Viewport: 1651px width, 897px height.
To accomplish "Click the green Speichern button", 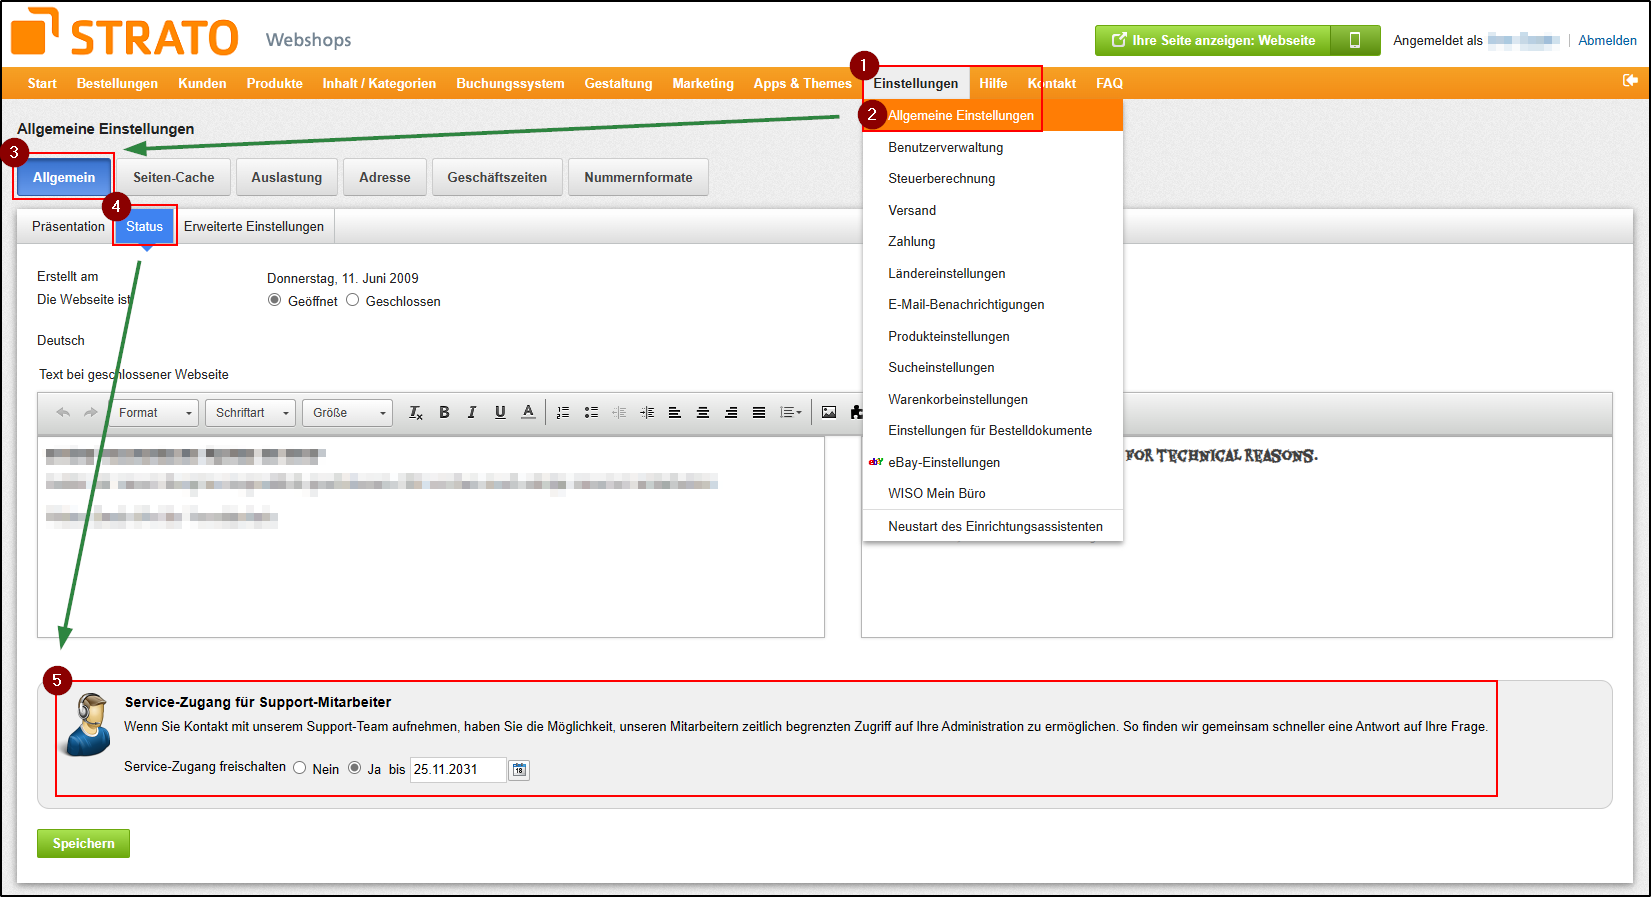I will point(83,843).
